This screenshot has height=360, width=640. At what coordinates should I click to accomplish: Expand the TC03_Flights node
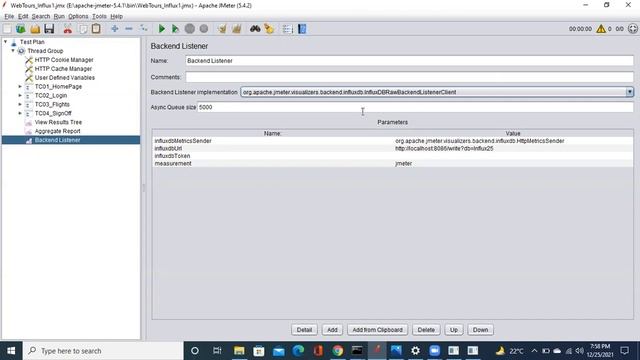pyautogui.click(x=20, y=104)
